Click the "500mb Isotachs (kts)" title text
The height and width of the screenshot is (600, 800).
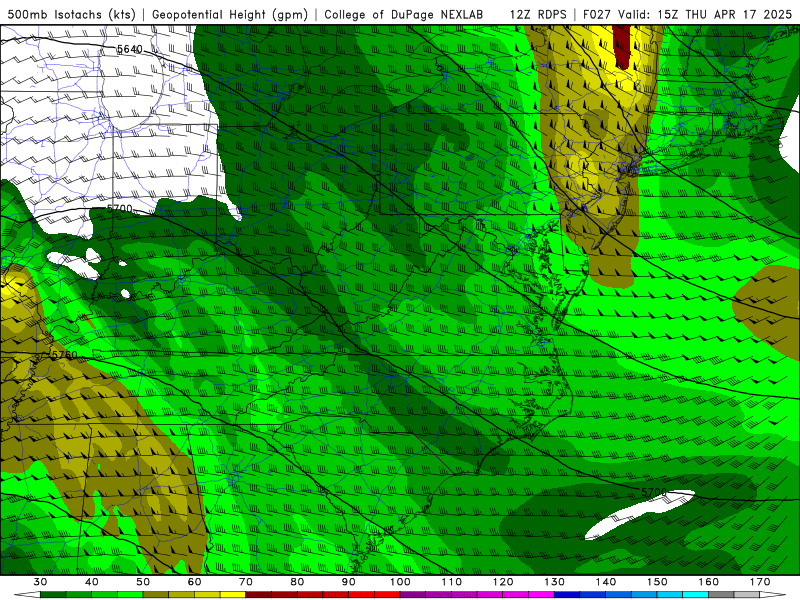(71, 14)
